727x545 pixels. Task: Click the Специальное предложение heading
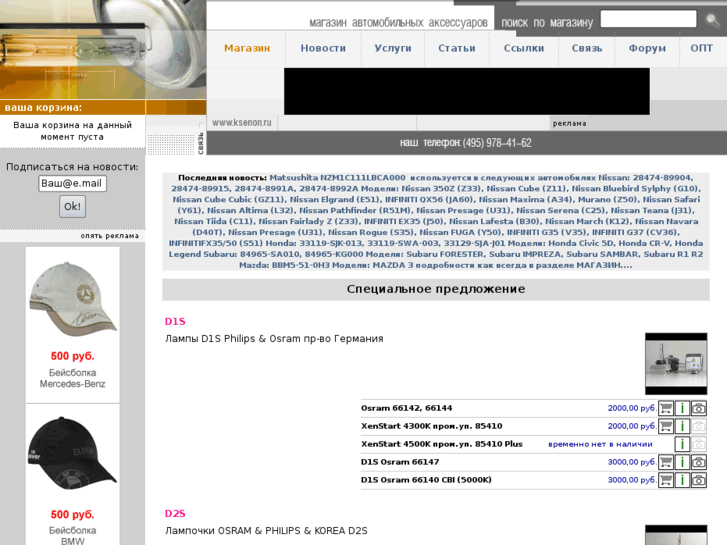[436, 289]
